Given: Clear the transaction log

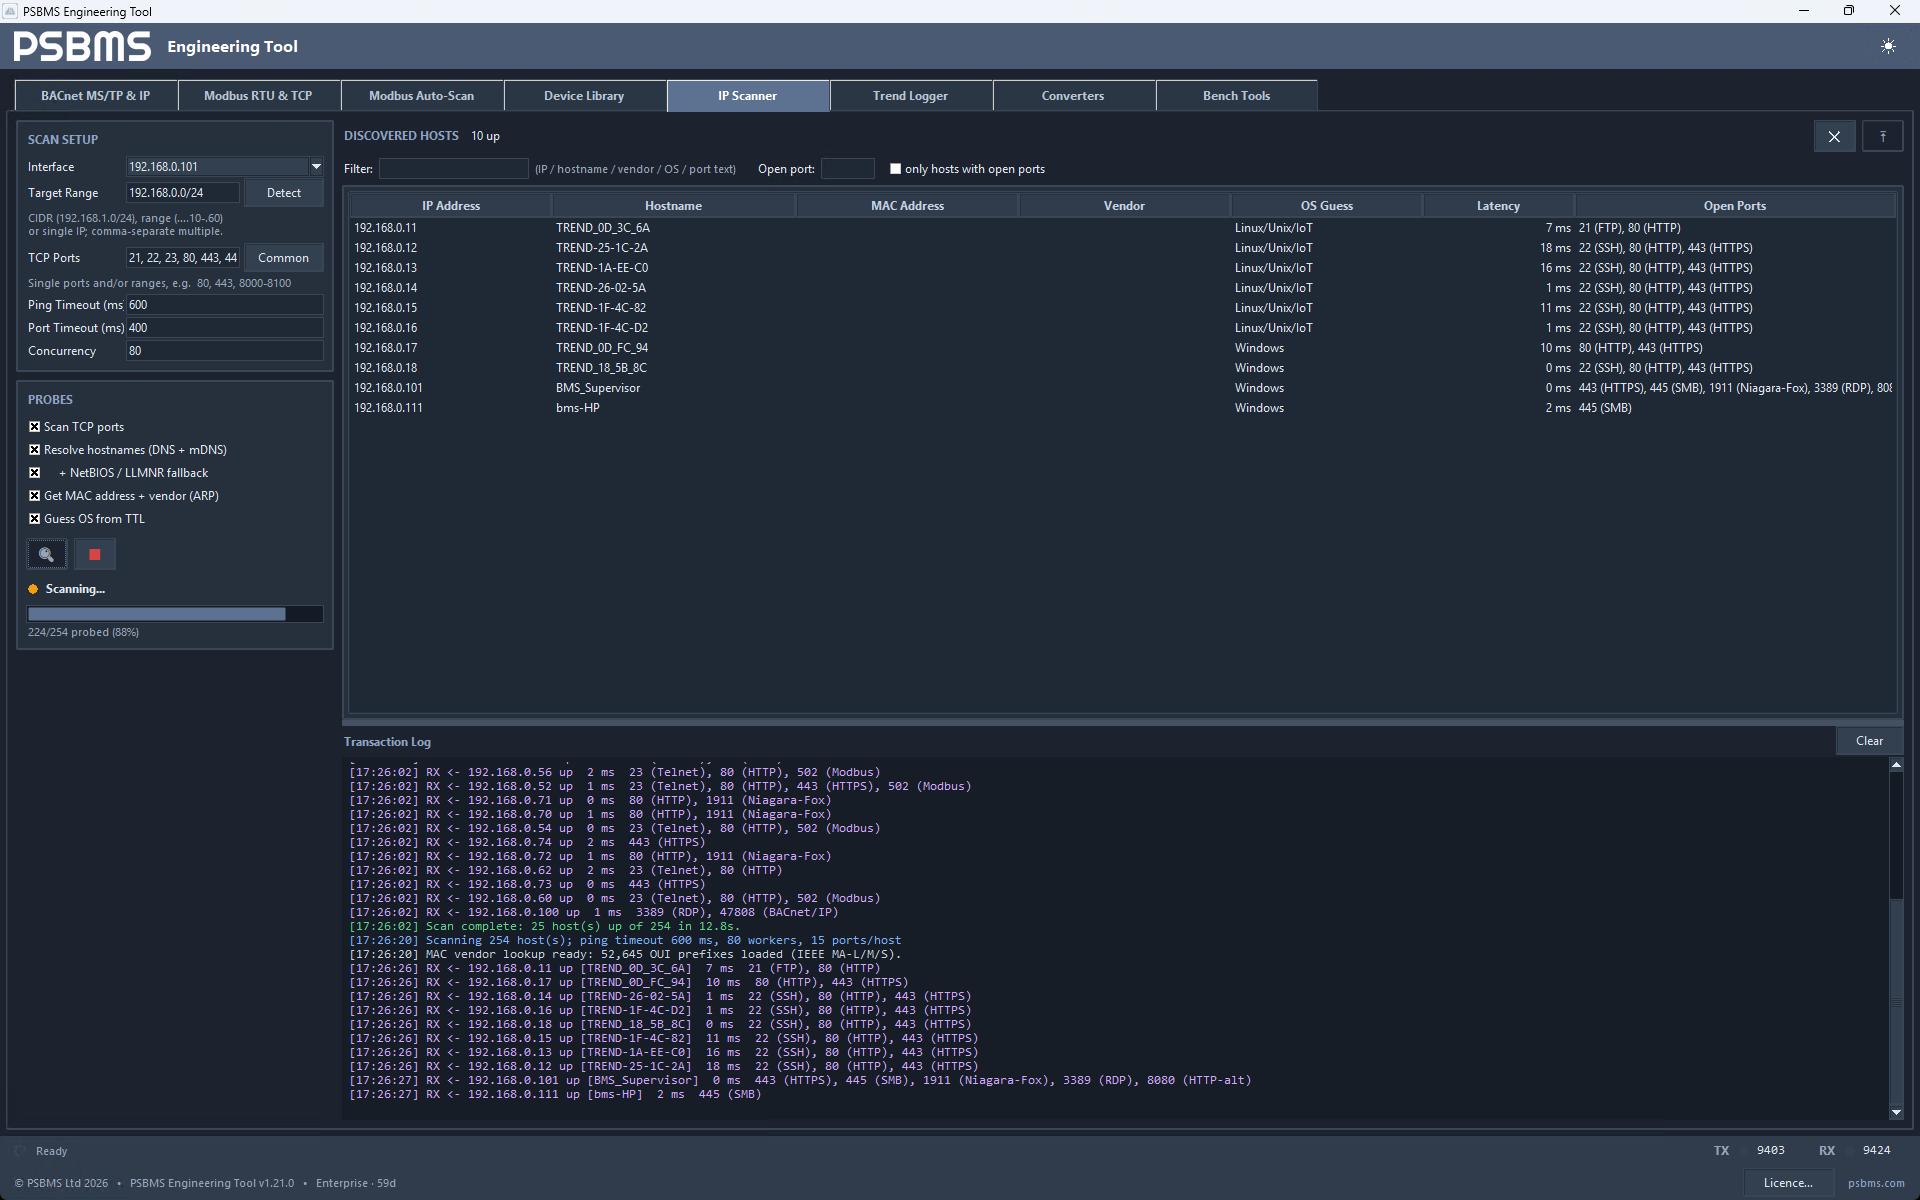Looking at the screenshot, I should coord(1869,741).
